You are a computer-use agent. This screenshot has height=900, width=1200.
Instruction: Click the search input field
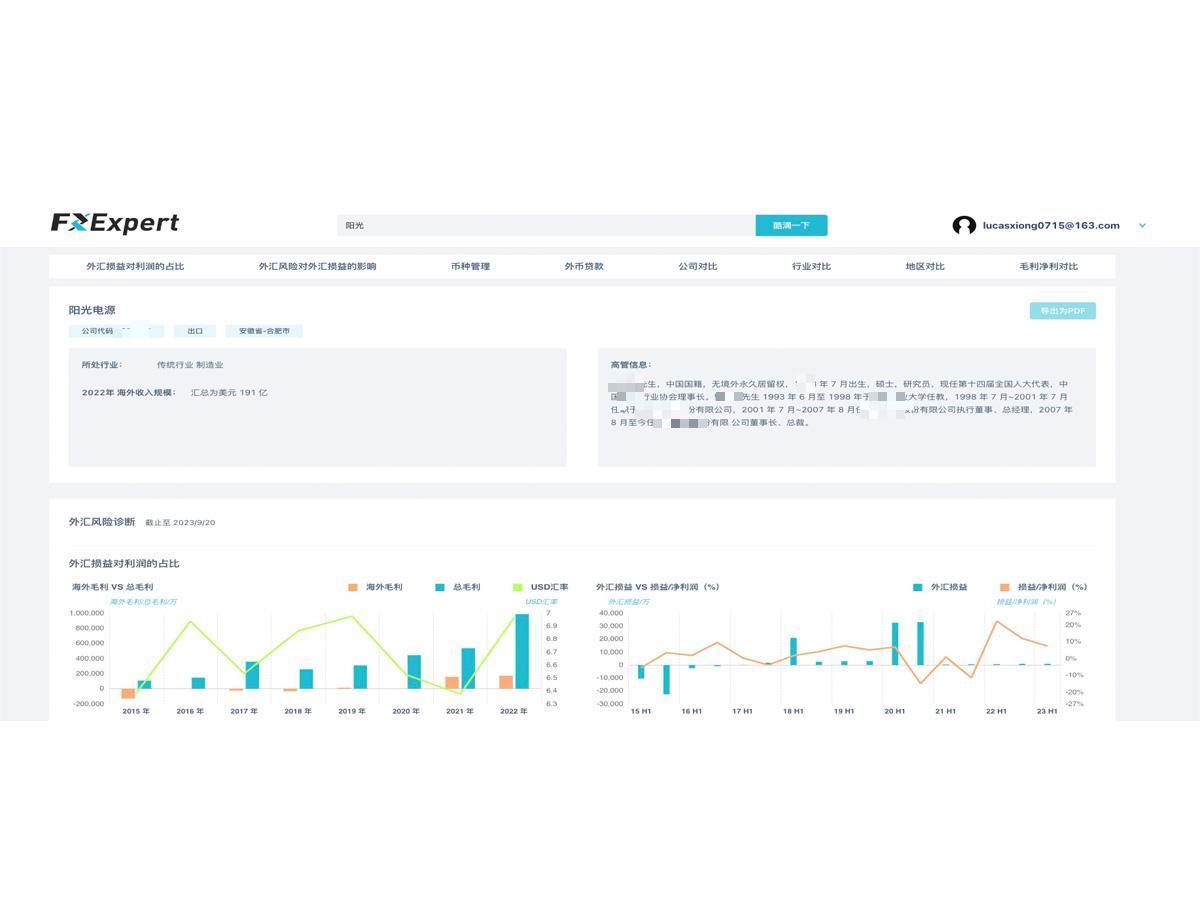click(545, 226)
